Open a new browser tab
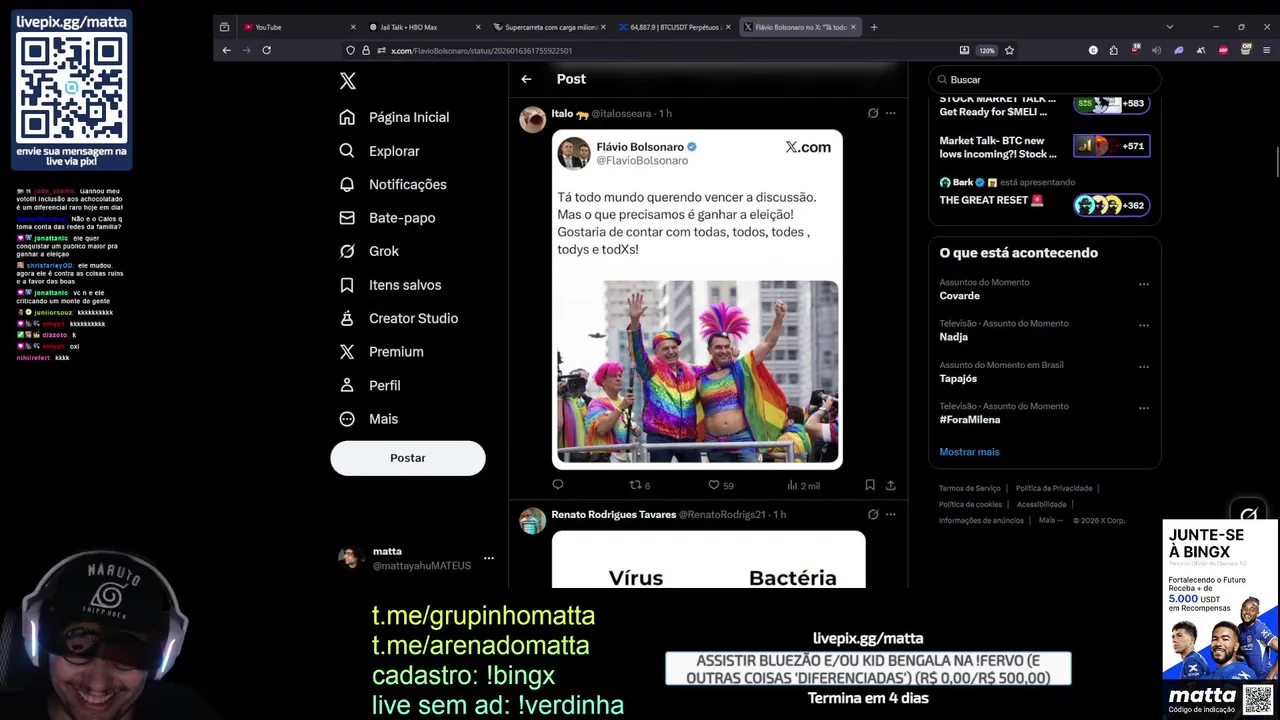The height and width of the screenshot is (720, 1280). coord(874,27)
